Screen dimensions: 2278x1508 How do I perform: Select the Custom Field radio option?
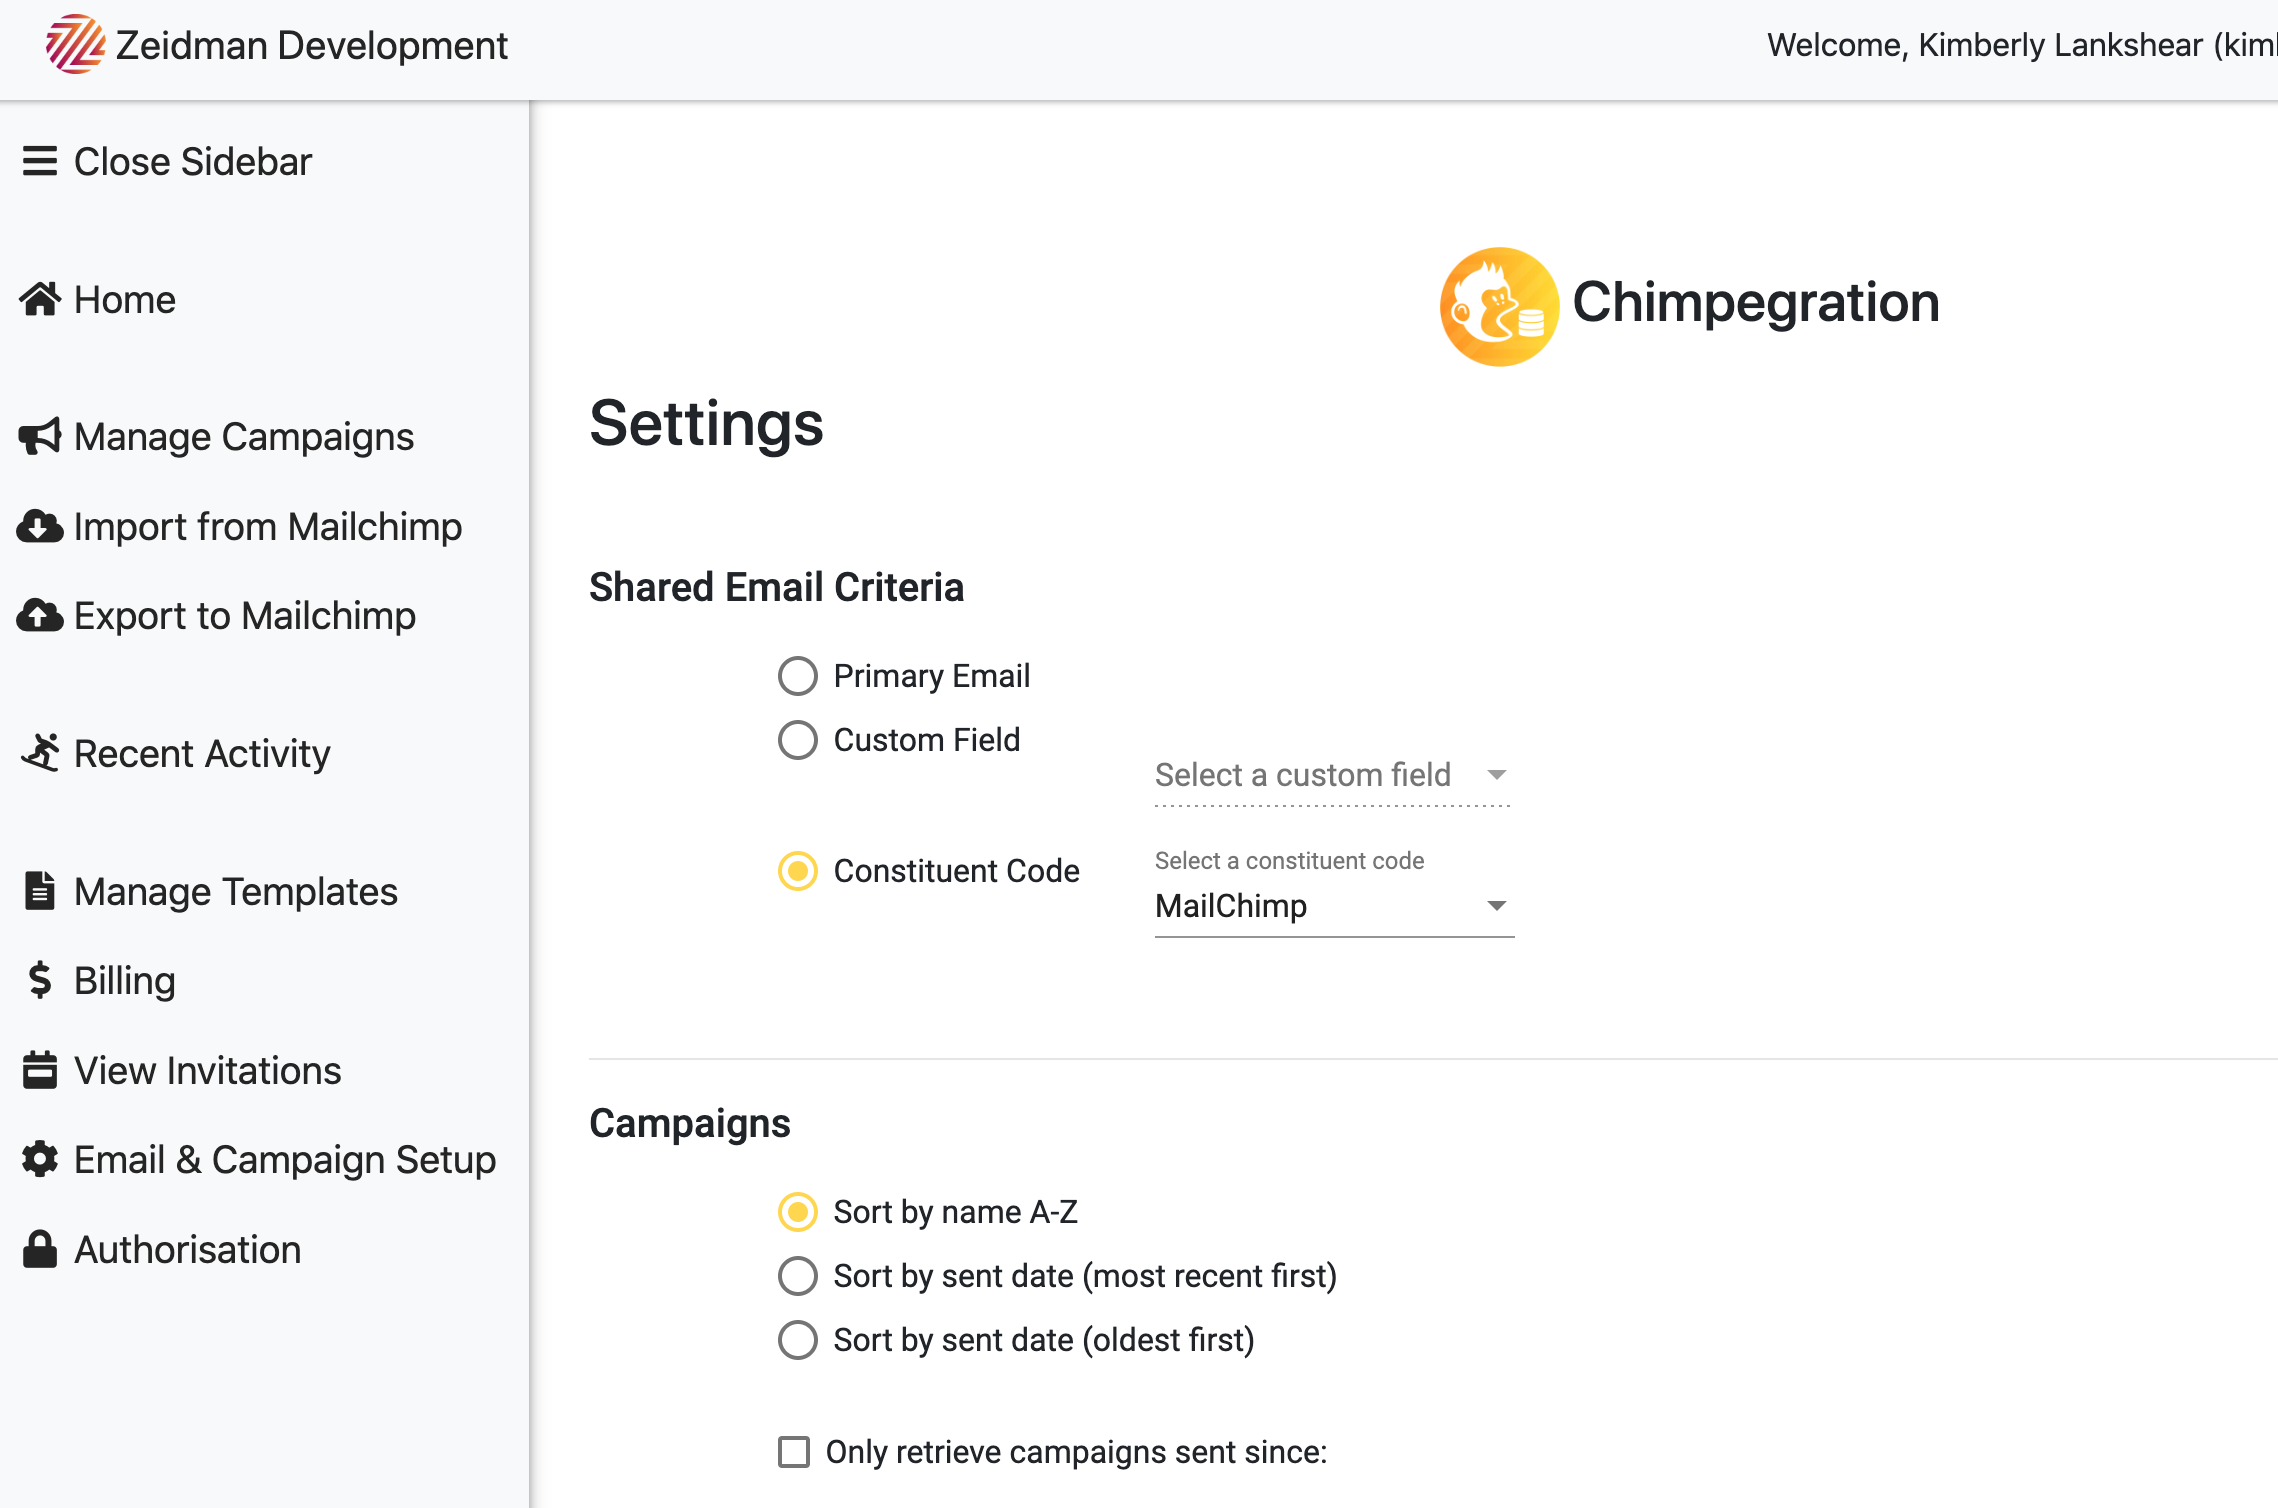[798, 740]
